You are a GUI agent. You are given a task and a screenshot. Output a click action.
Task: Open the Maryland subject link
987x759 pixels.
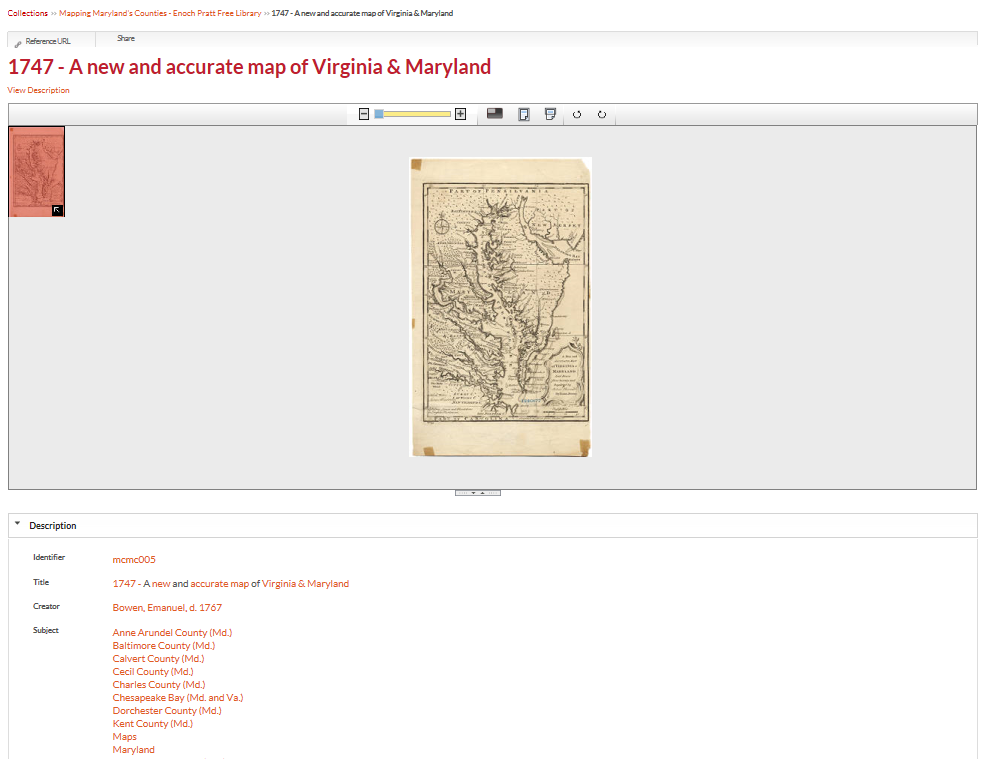(133, 750)
